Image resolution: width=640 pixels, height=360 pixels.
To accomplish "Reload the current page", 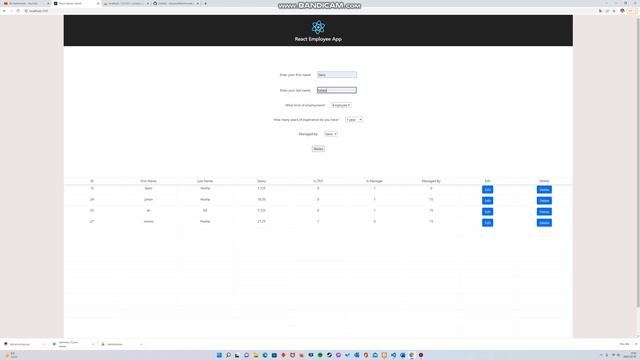I will (x=18, y=11).
